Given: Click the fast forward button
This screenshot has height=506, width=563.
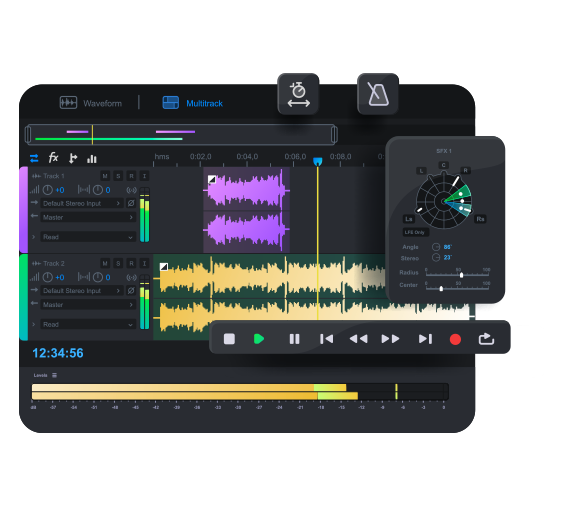Looking at the screenshot, I should tap(390, 339).
